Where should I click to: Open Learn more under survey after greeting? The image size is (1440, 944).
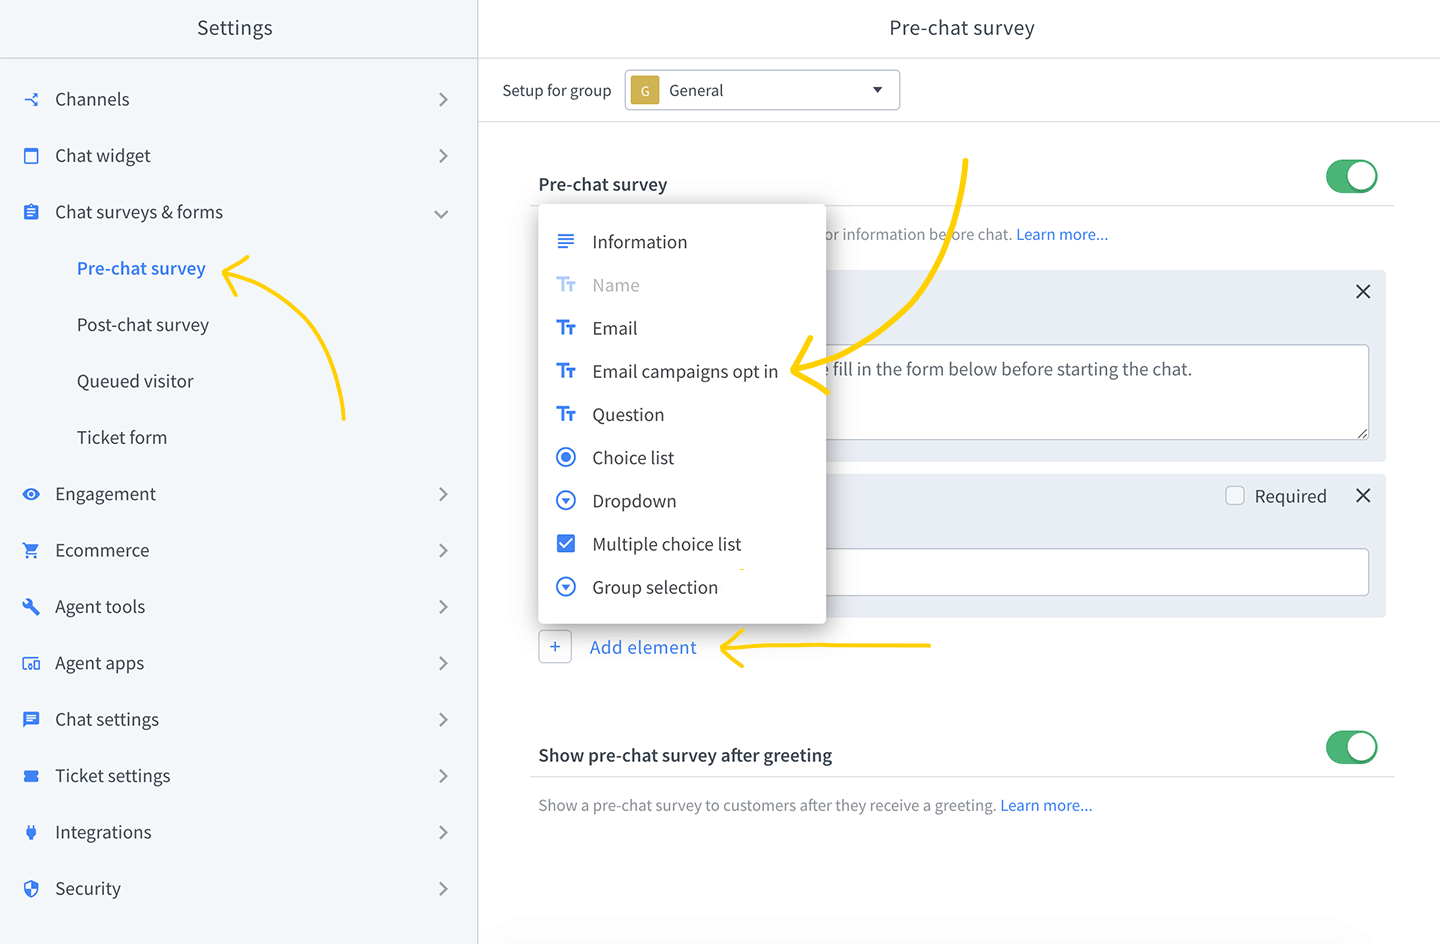pyautogui.click(x=1046, y=805)
